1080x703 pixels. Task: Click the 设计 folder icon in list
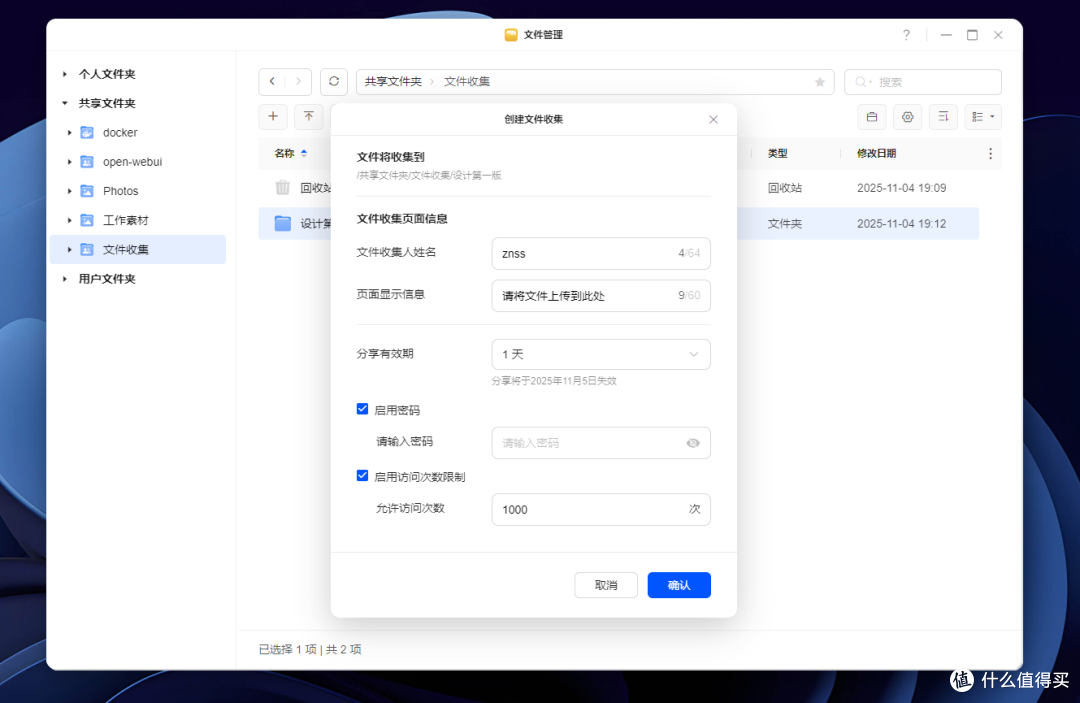tap(282, 223)
